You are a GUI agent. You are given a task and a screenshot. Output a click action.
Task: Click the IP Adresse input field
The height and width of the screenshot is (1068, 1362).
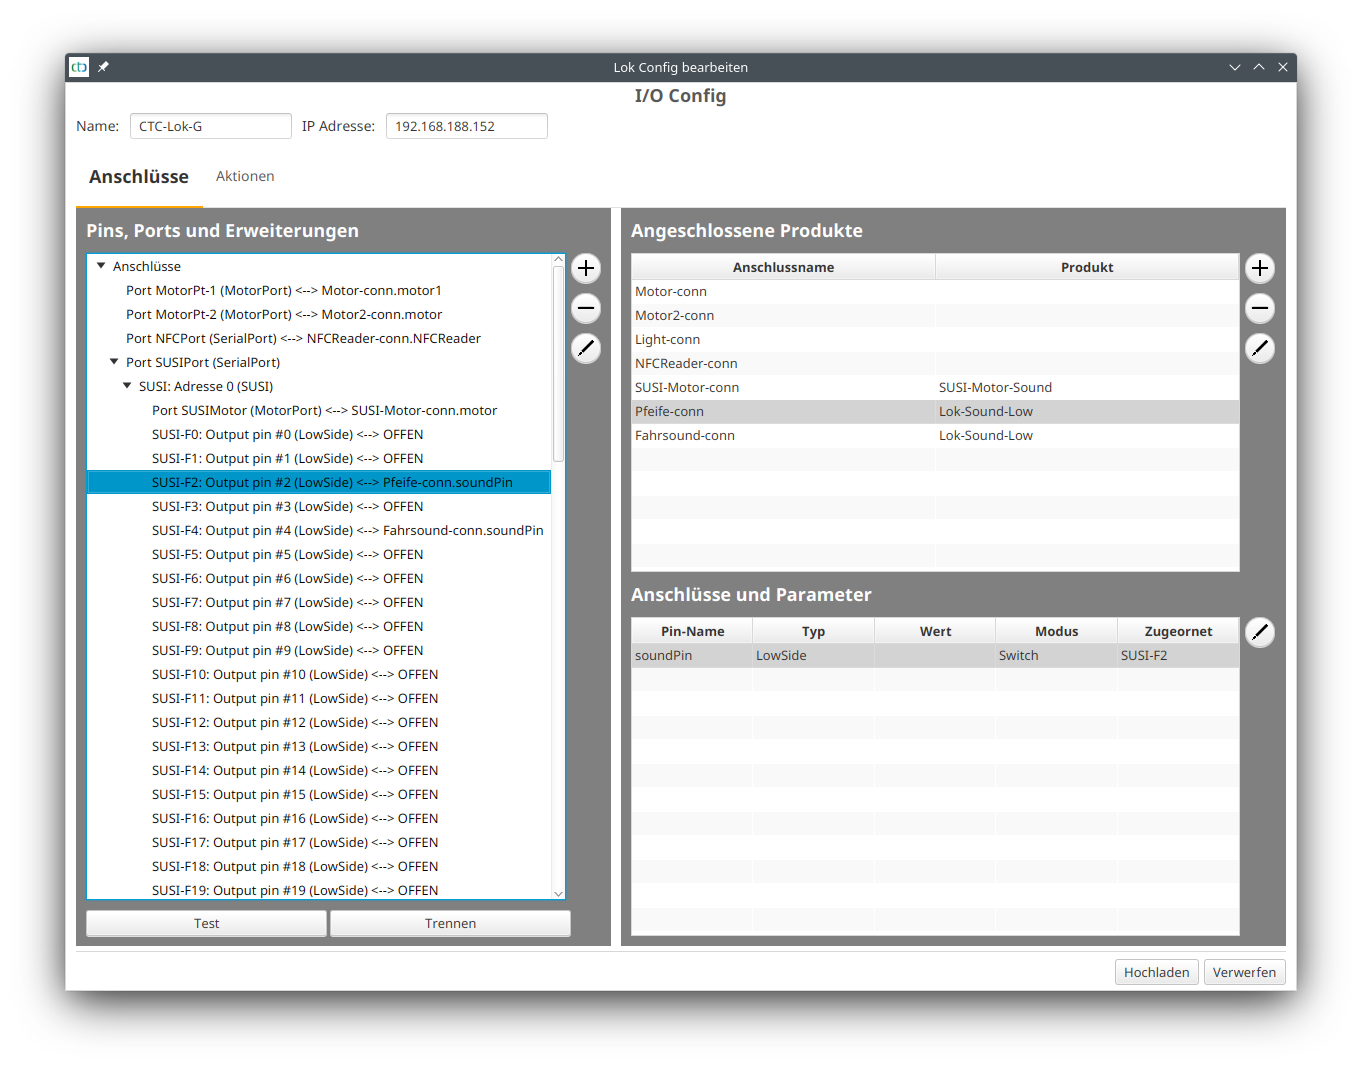(x=466, y=126)
